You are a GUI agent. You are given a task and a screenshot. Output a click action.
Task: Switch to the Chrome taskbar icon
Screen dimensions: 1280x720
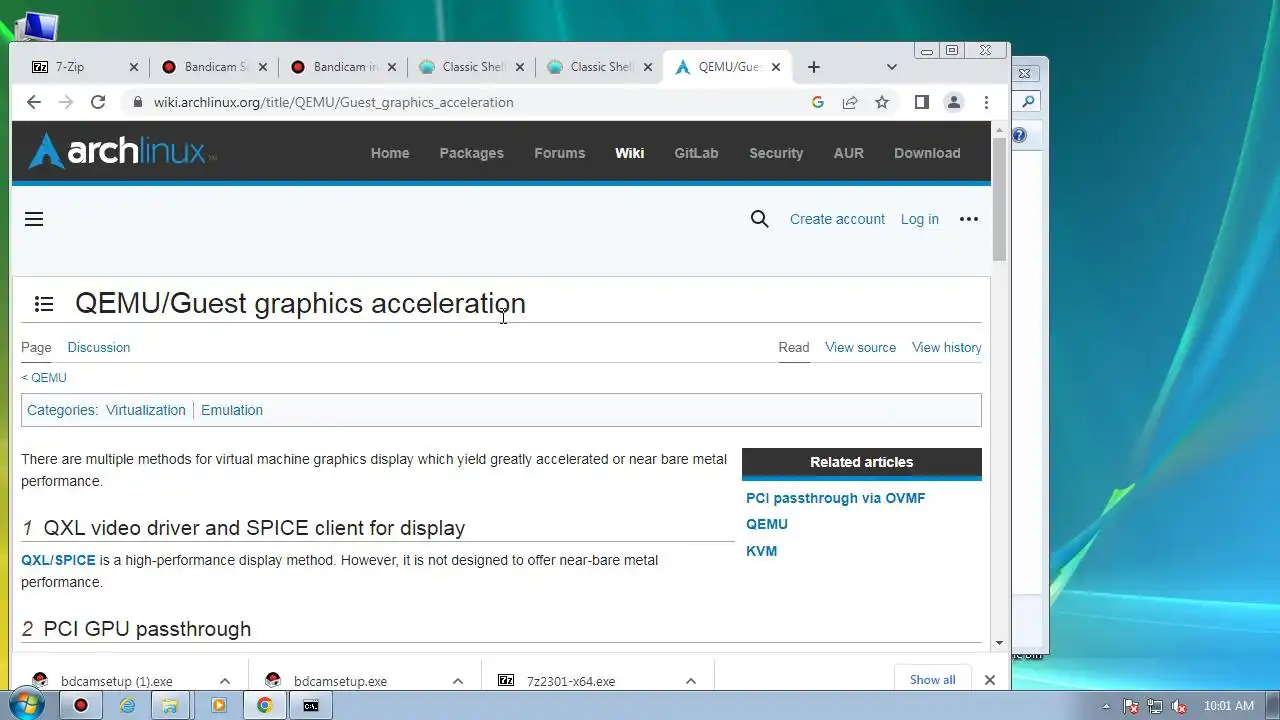pos(264,705)
